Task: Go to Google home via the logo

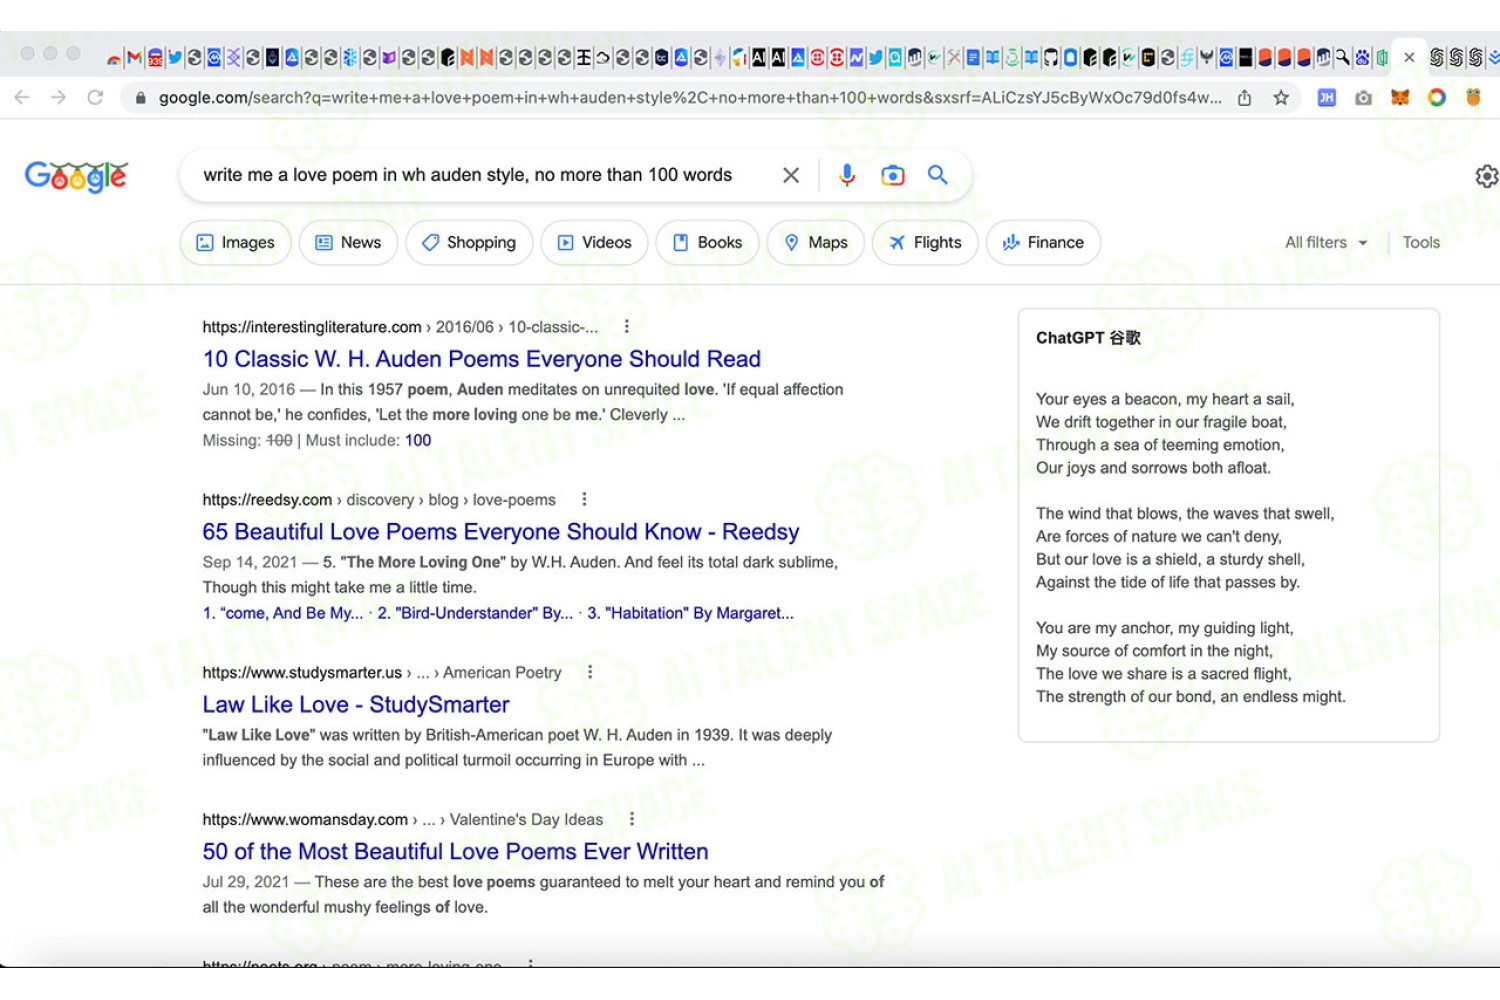Action: click(x=76, y=176)
